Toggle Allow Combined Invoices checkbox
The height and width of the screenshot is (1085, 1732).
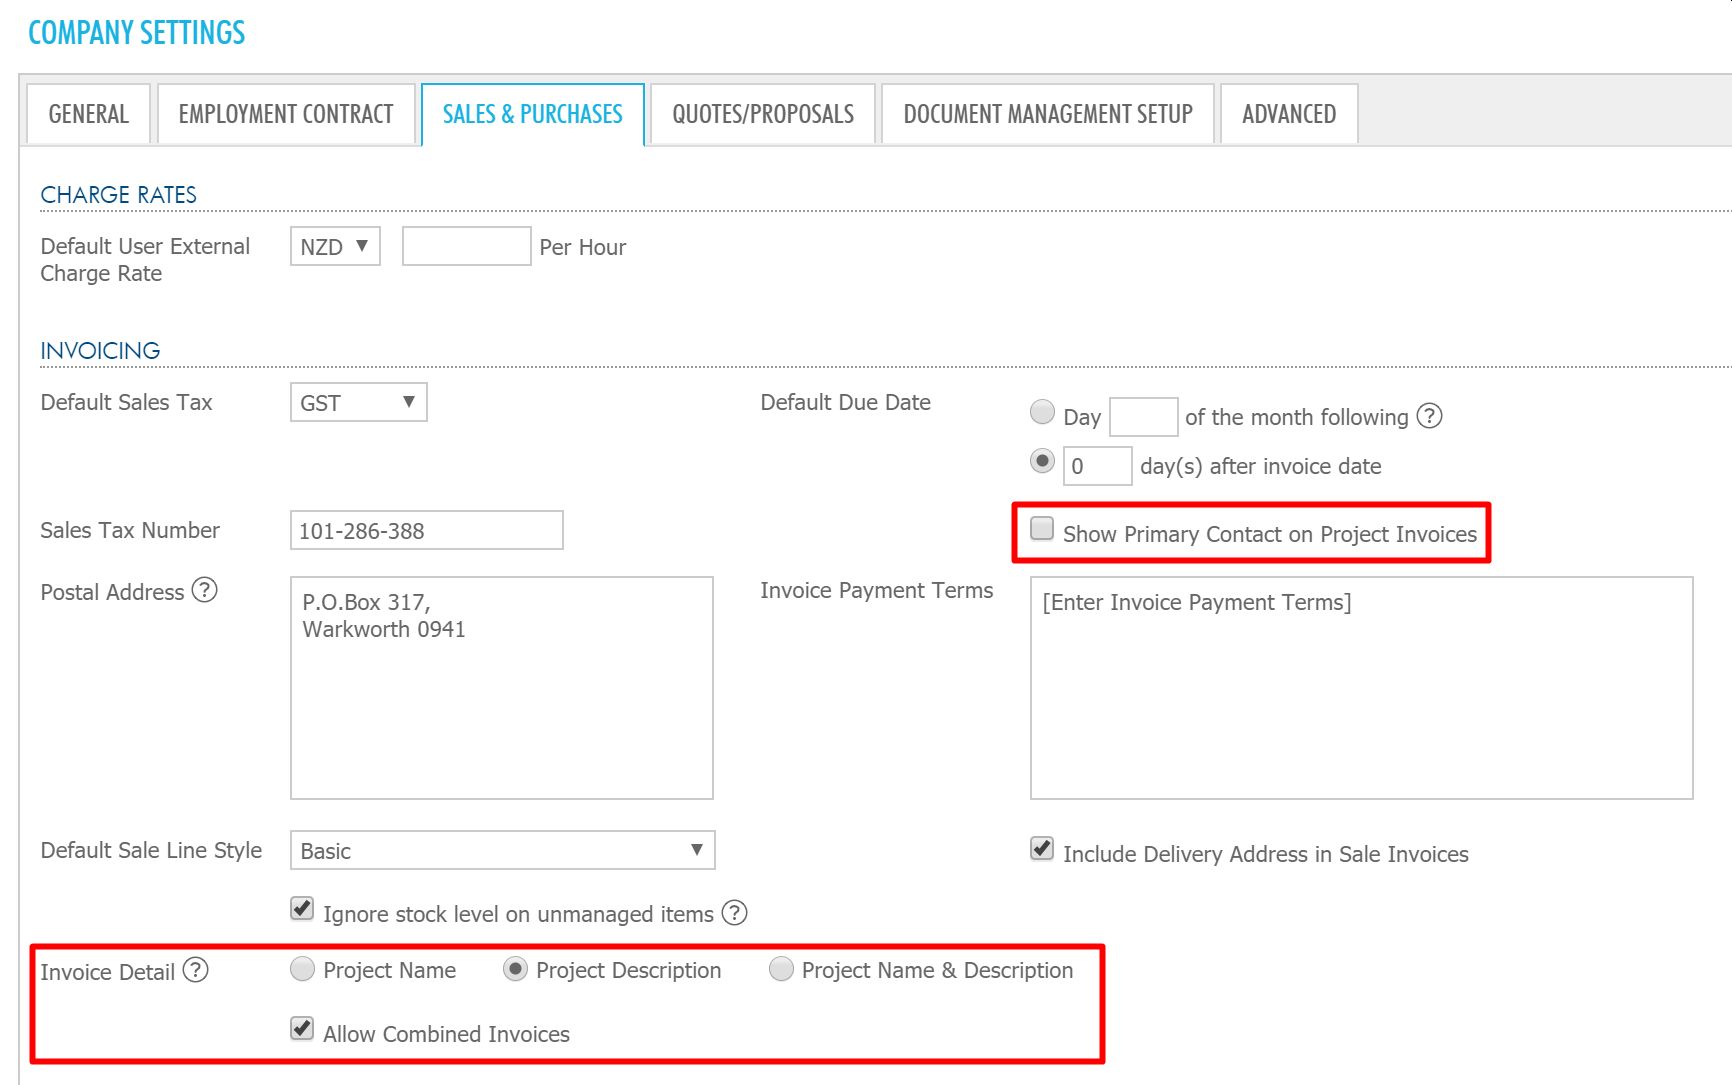(302, 1029)
